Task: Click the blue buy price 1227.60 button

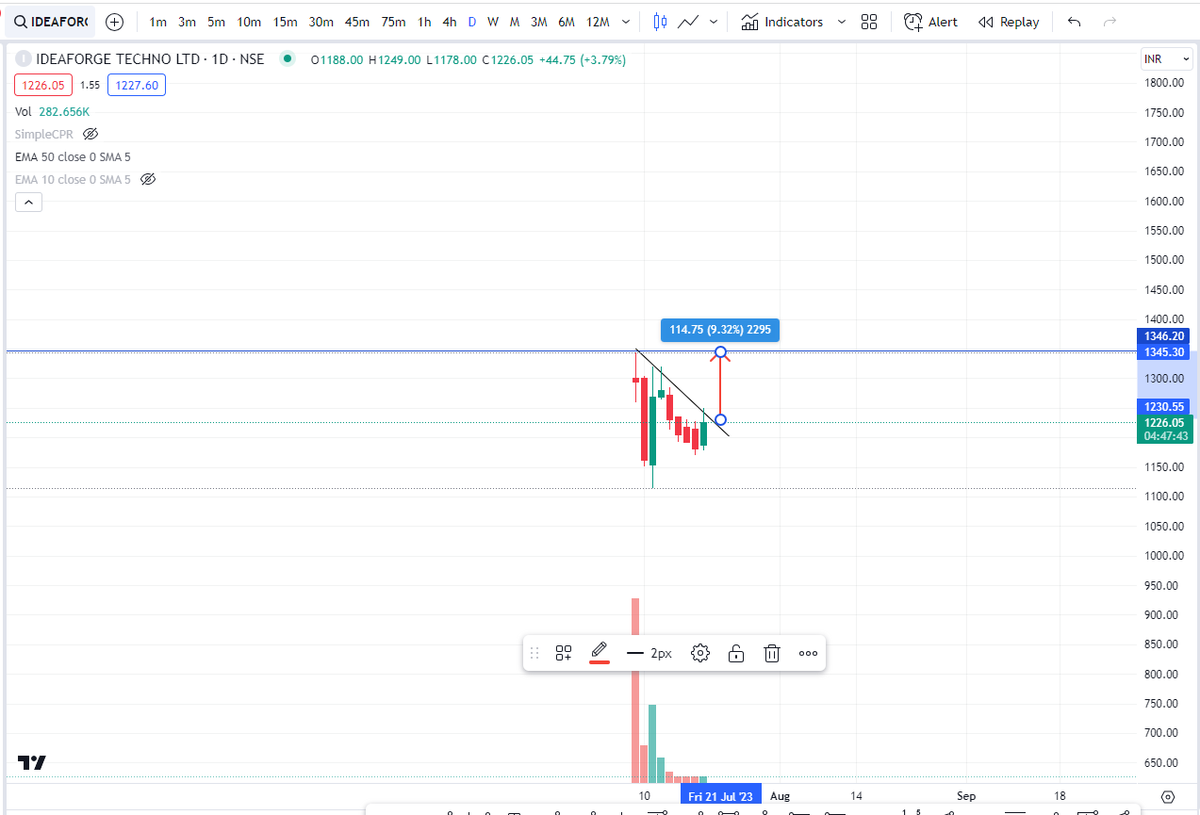Action: pyautogui.click(x=137, y=86)
